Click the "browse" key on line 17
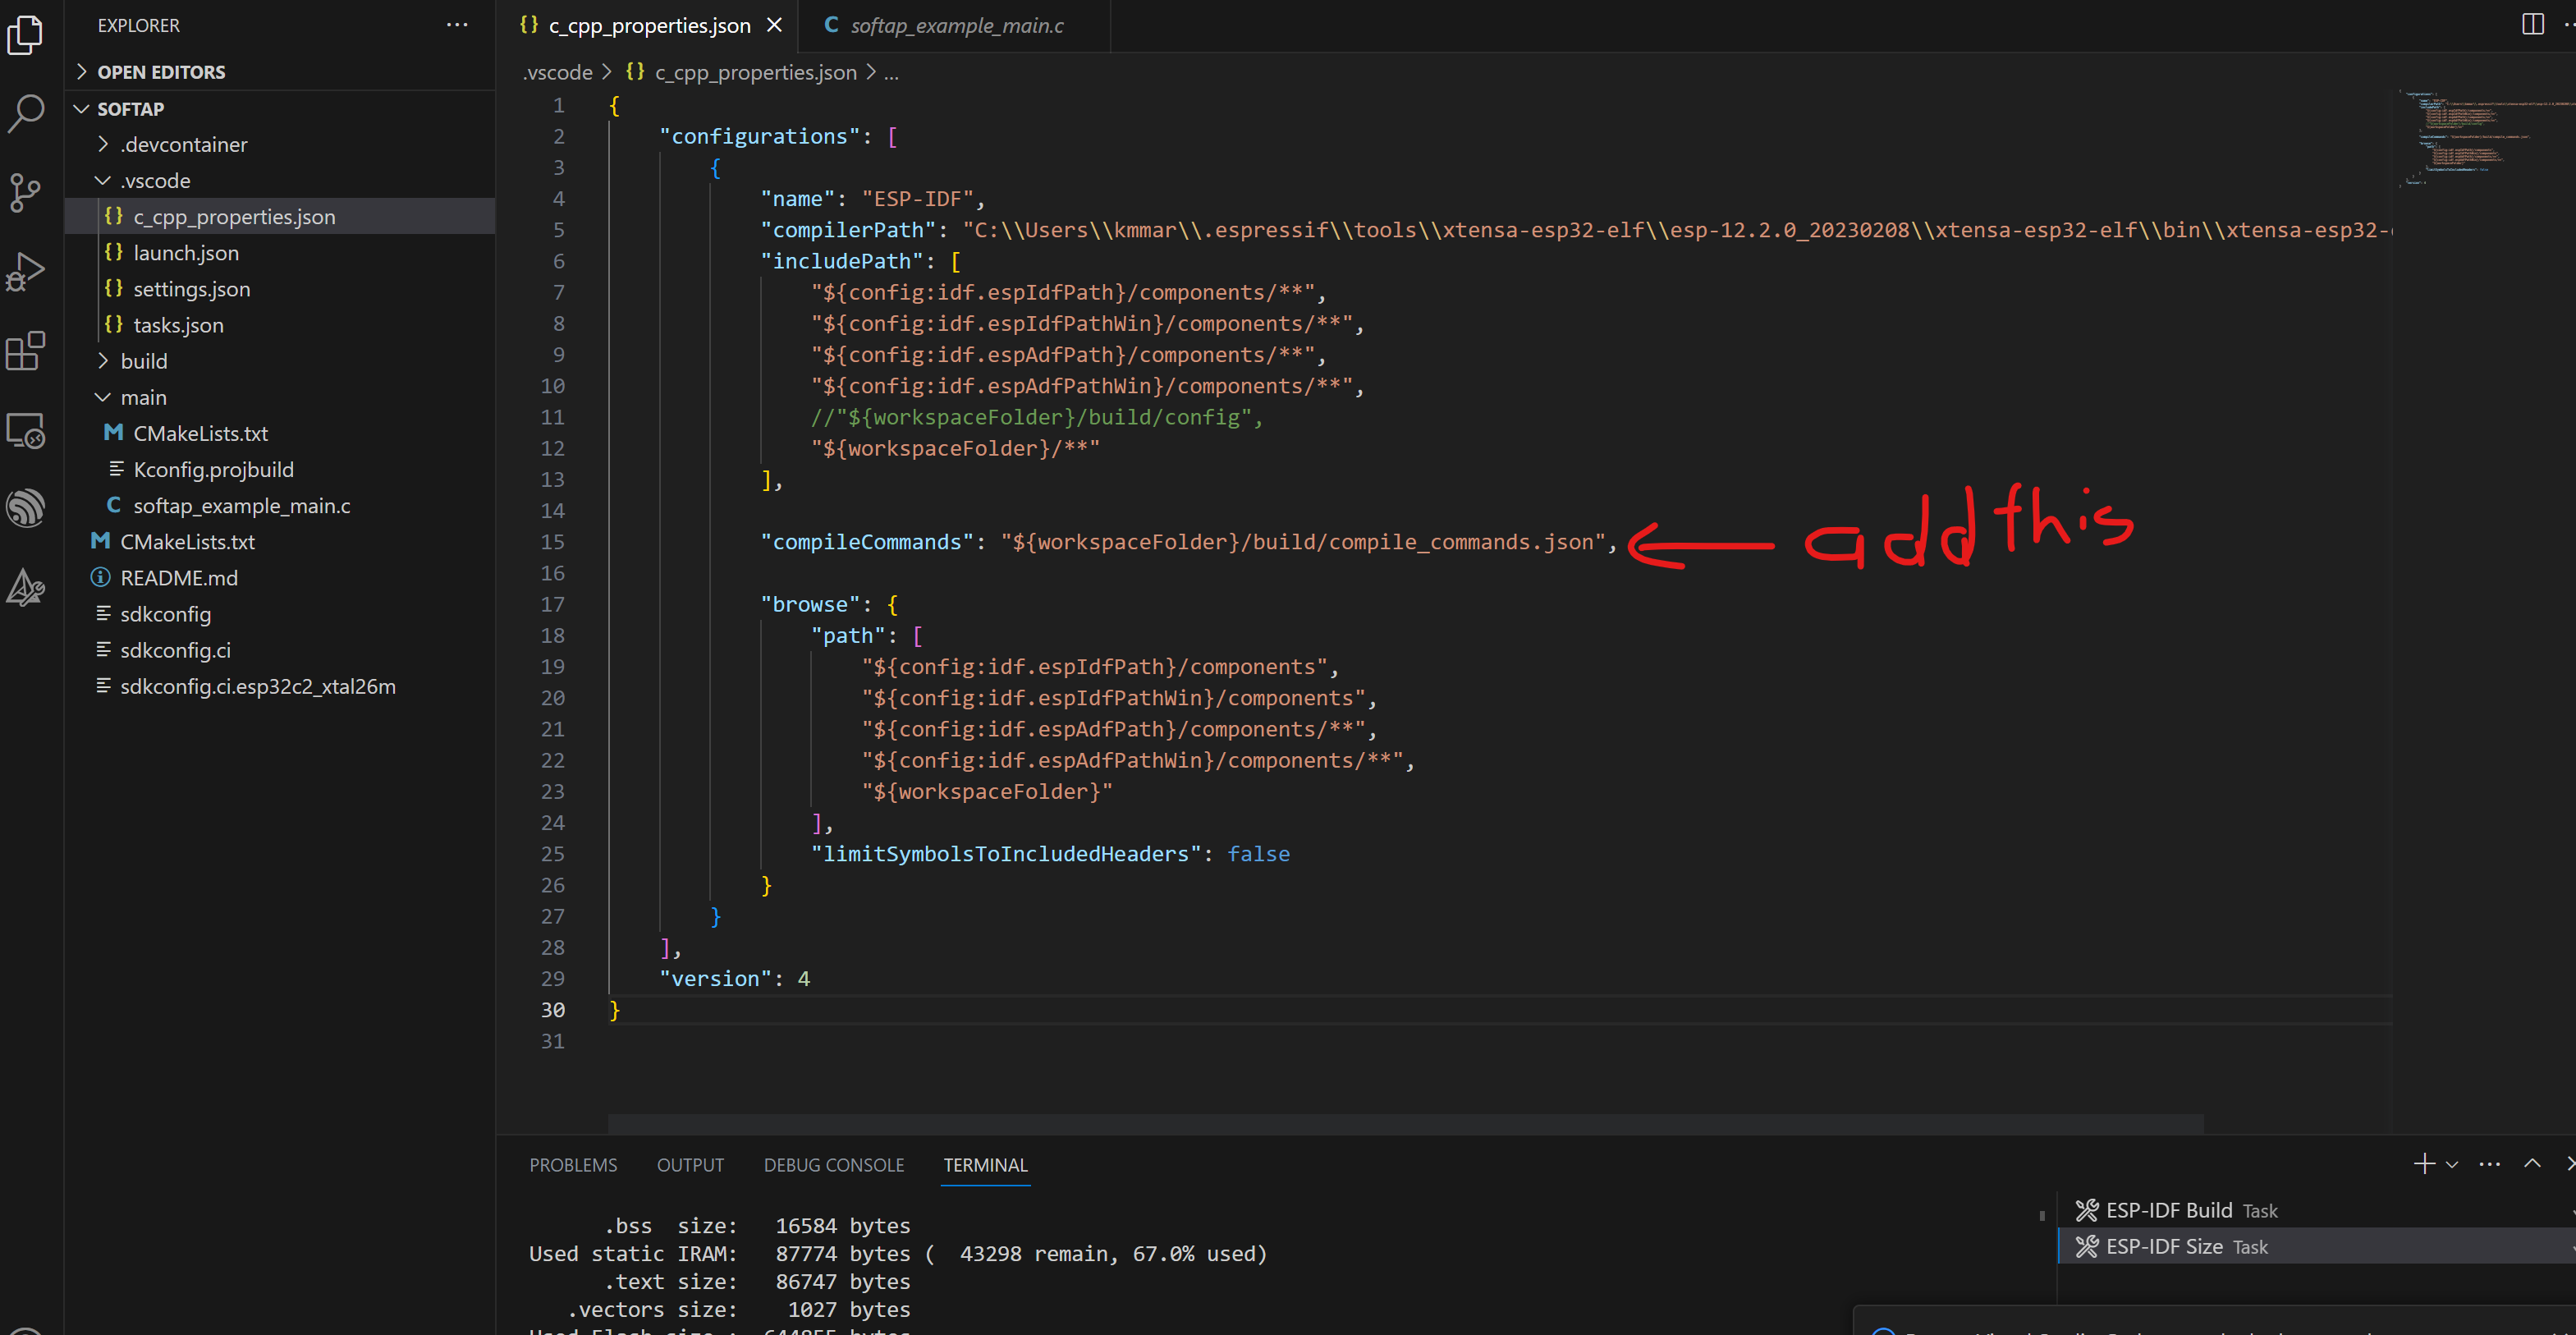 pos(810,604)
